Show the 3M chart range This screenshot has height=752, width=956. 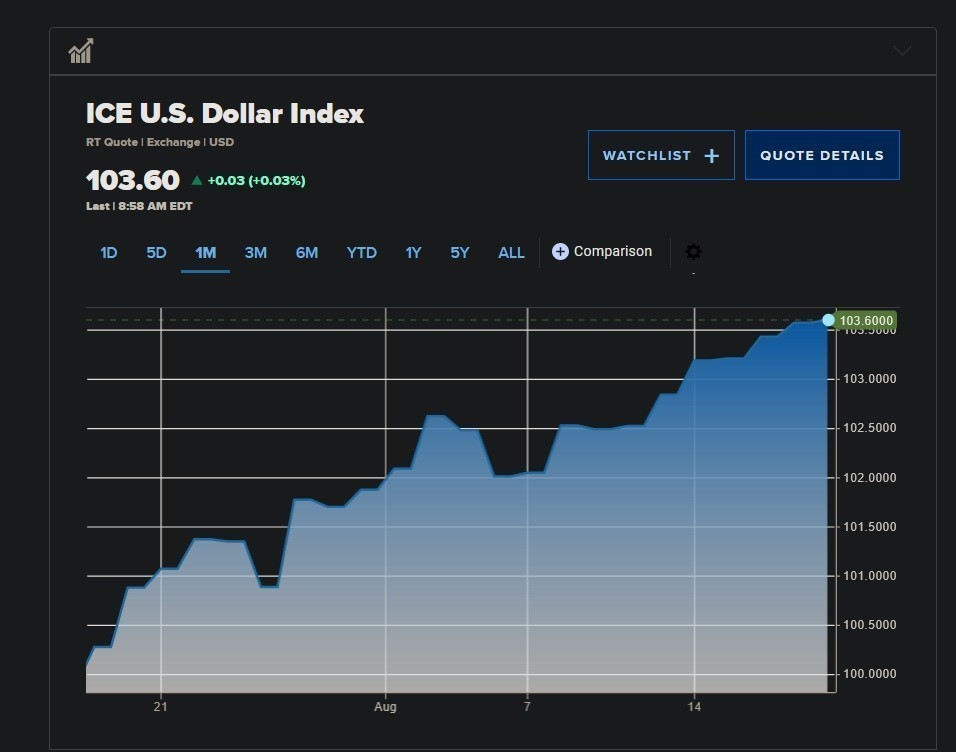pyautogui.click(x=255, y=253)
